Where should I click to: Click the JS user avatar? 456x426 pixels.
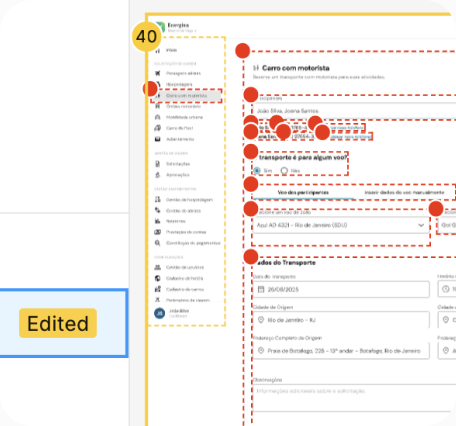160,313
